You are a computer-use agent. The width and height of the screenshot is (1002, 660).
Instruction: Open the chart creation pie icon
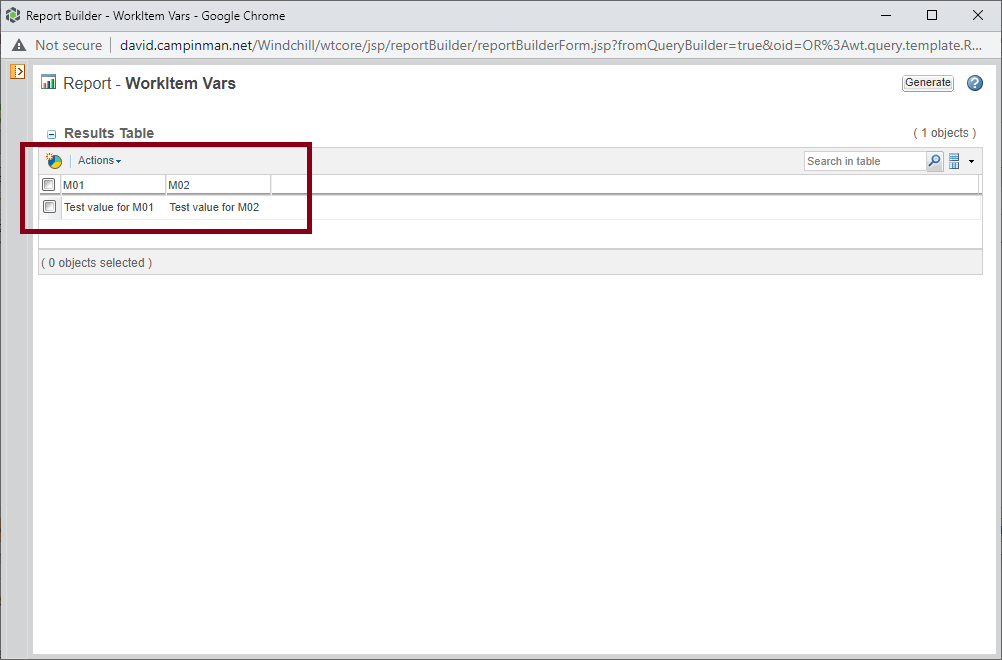point(54,160)
